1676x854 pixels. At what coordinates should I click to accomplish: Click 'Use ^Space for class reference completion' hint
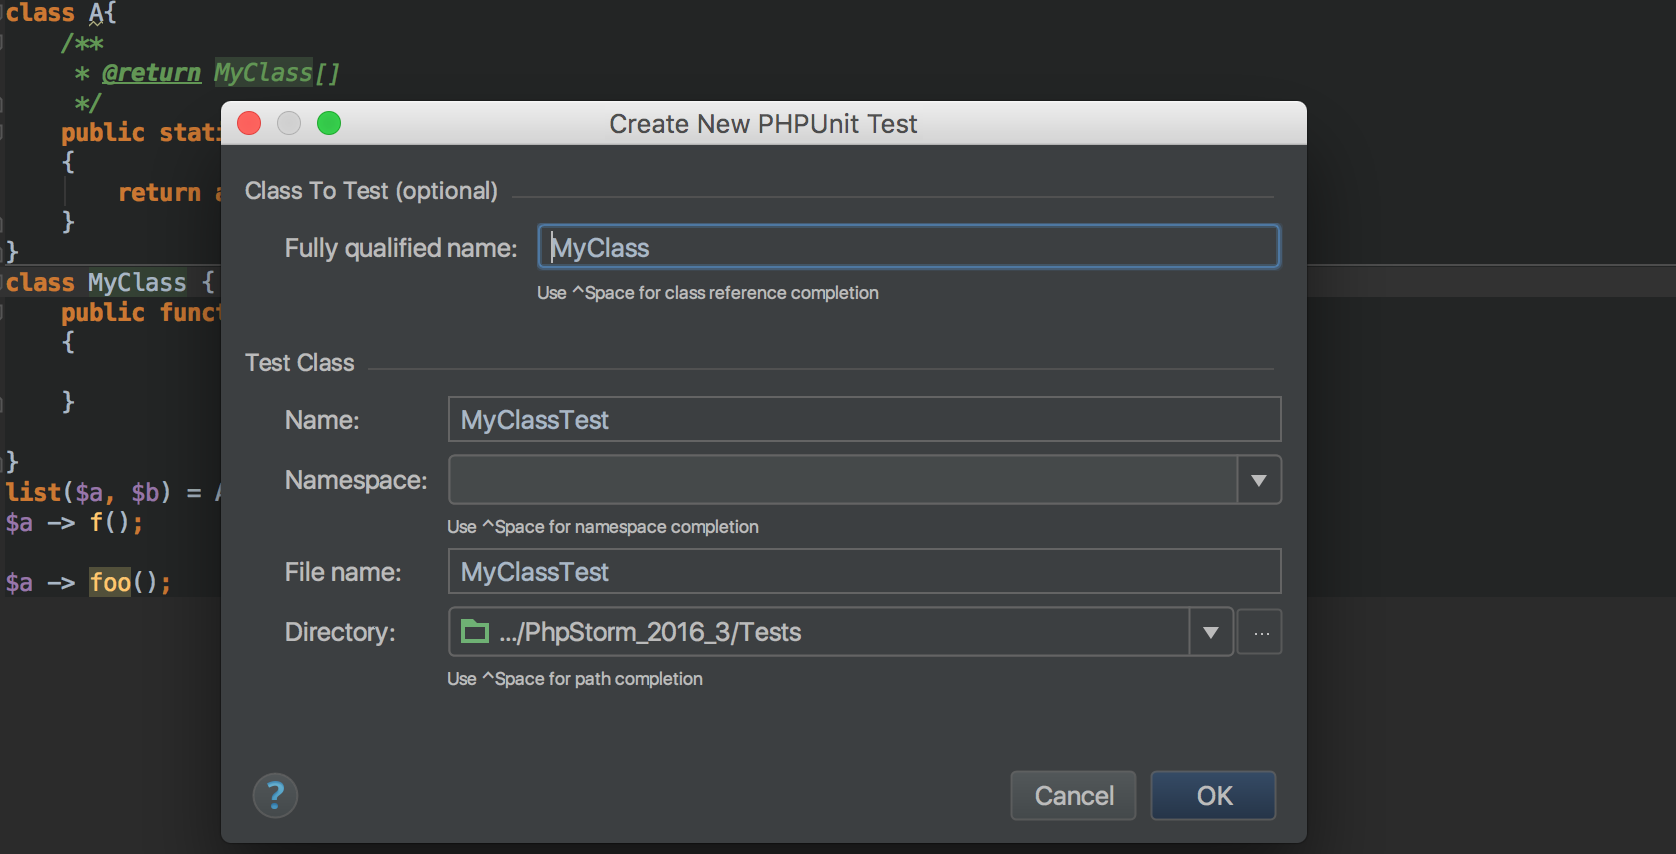pos(707,293)
